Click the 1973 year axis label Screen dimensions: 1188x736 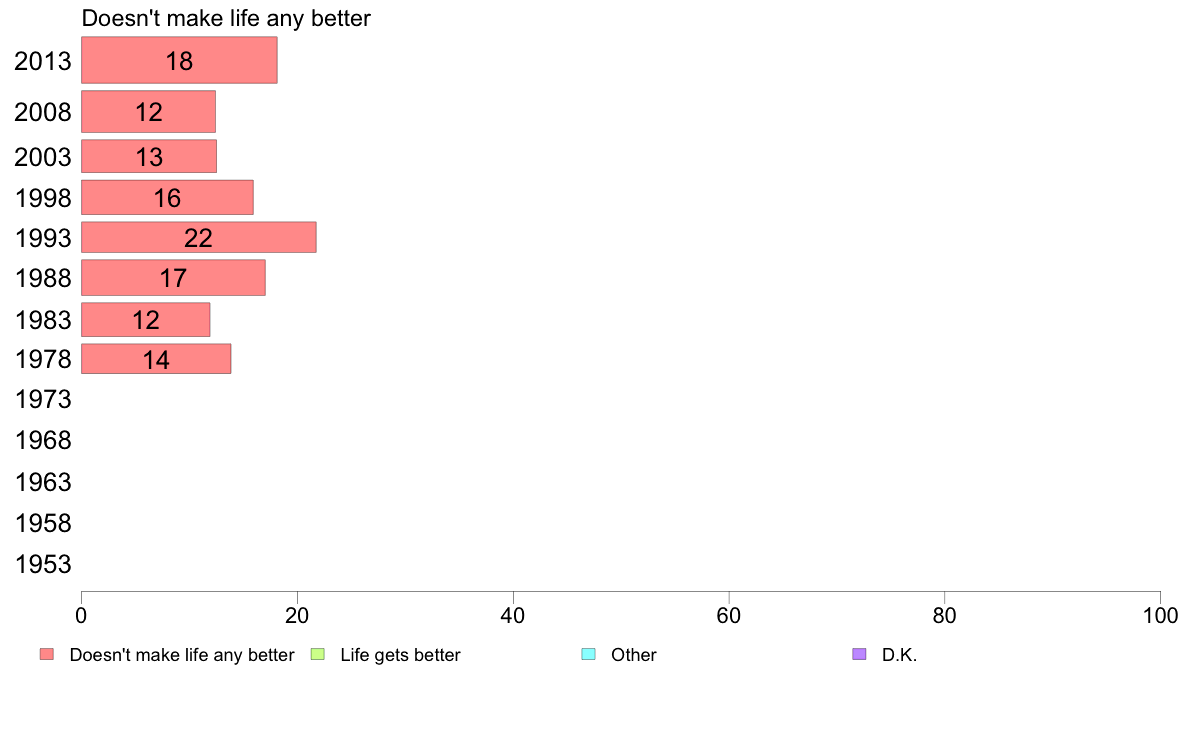tap(43, 399)
